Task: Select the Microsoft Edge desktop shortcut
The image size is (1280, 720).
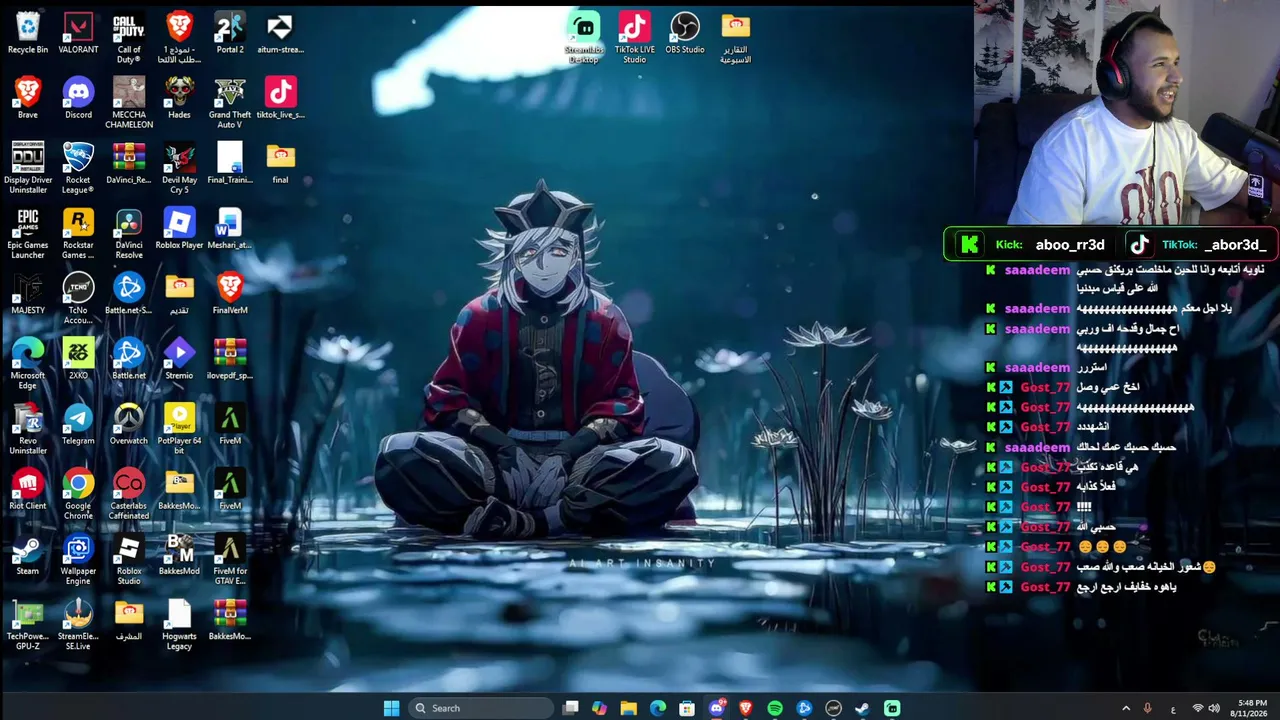Action: point(28,363)
